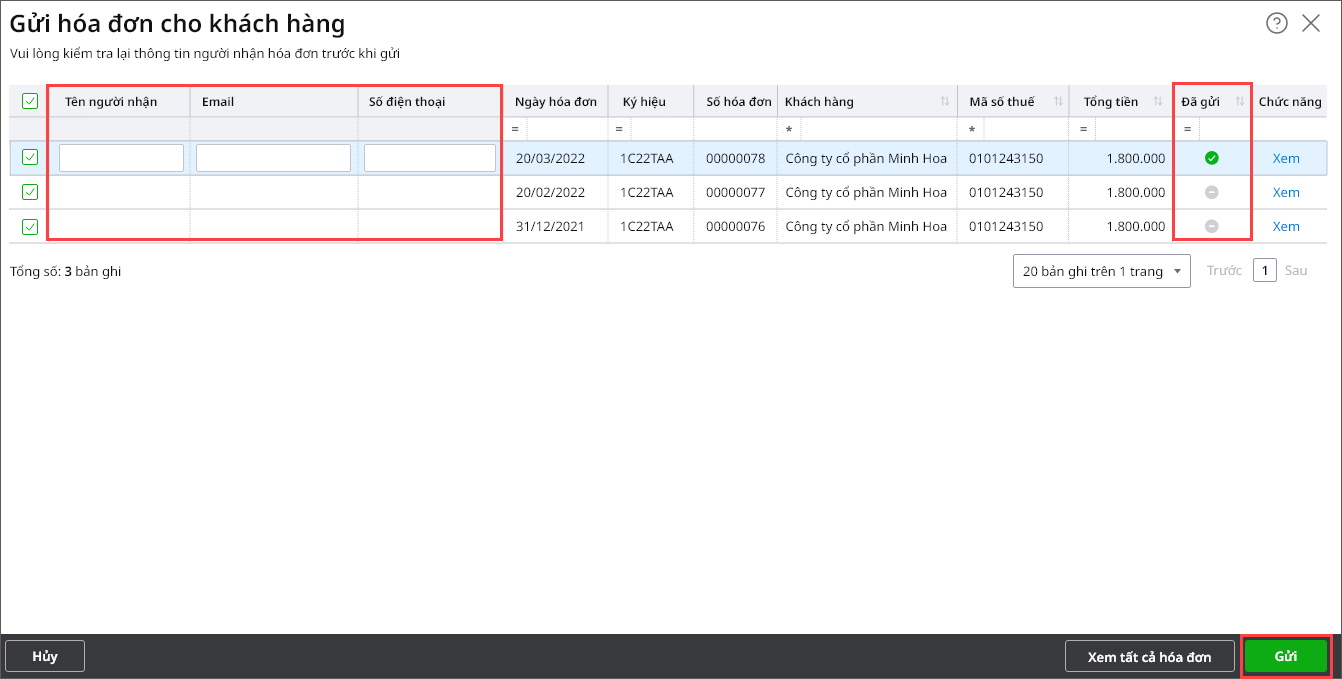The image size is (1342, 679).
Task: Open the records per page dropdown
Action: tap(1101, 271)
